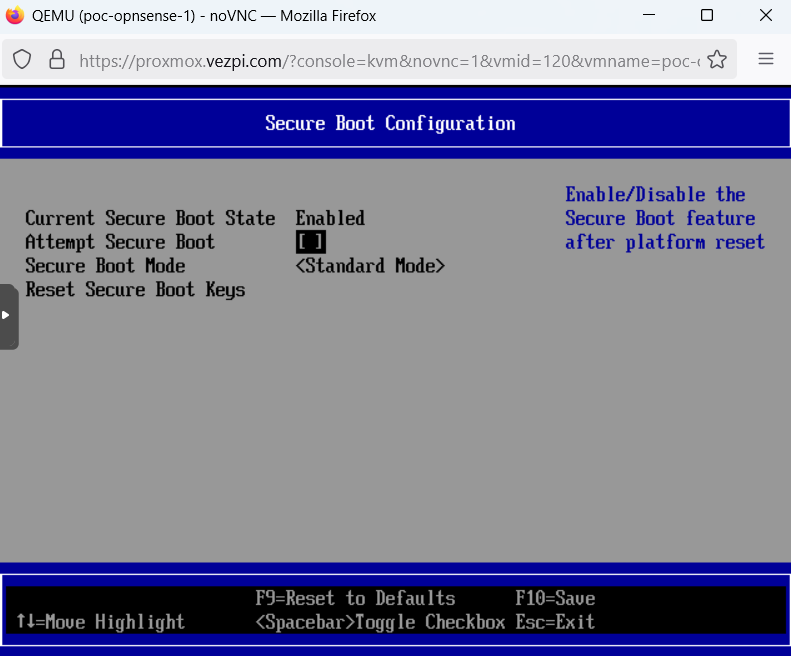Click the tracking protection shield icon
The image size is (791, 656).
pyautogui.click(x=22, y=60)
